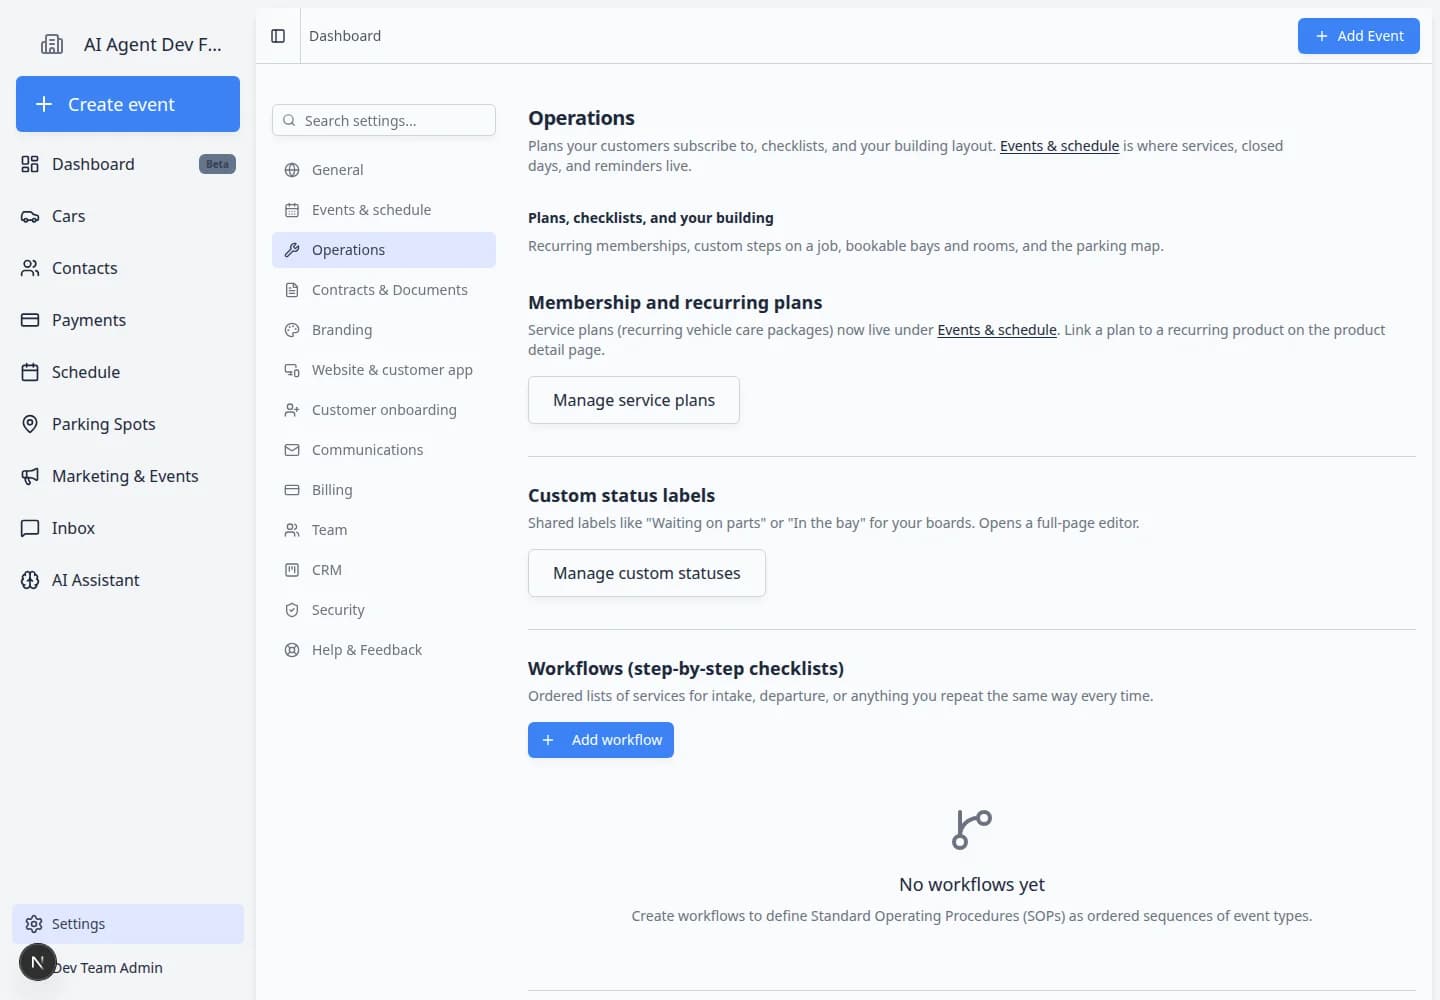Screen dimensions: 1440x1000
Task: Select Contracts & Documents settings
Action: (x=384, y=290)
